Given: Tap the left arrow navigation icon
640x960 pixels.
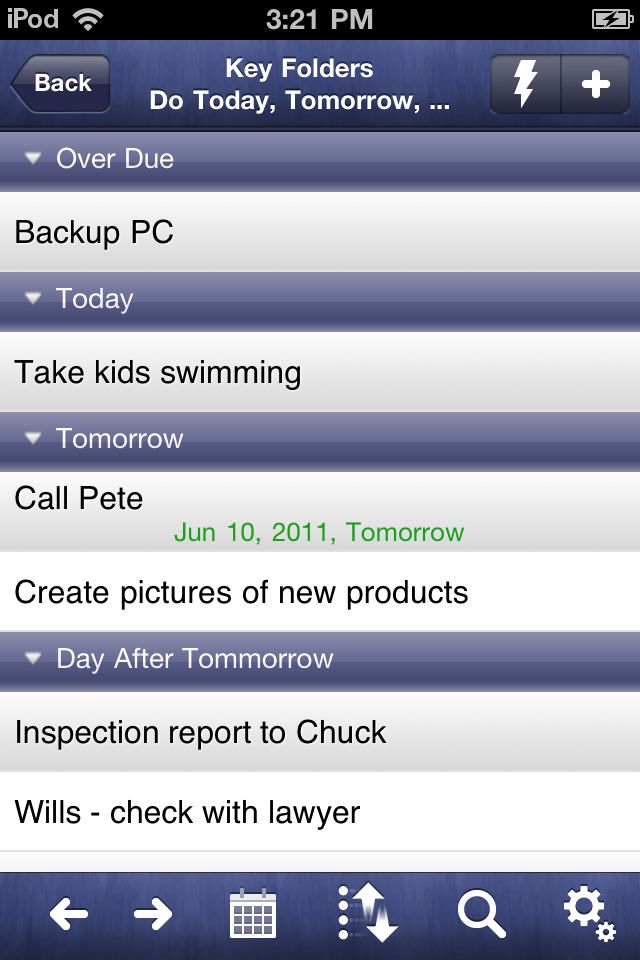Looking at the screenshot, I should (x=69, y=914).
